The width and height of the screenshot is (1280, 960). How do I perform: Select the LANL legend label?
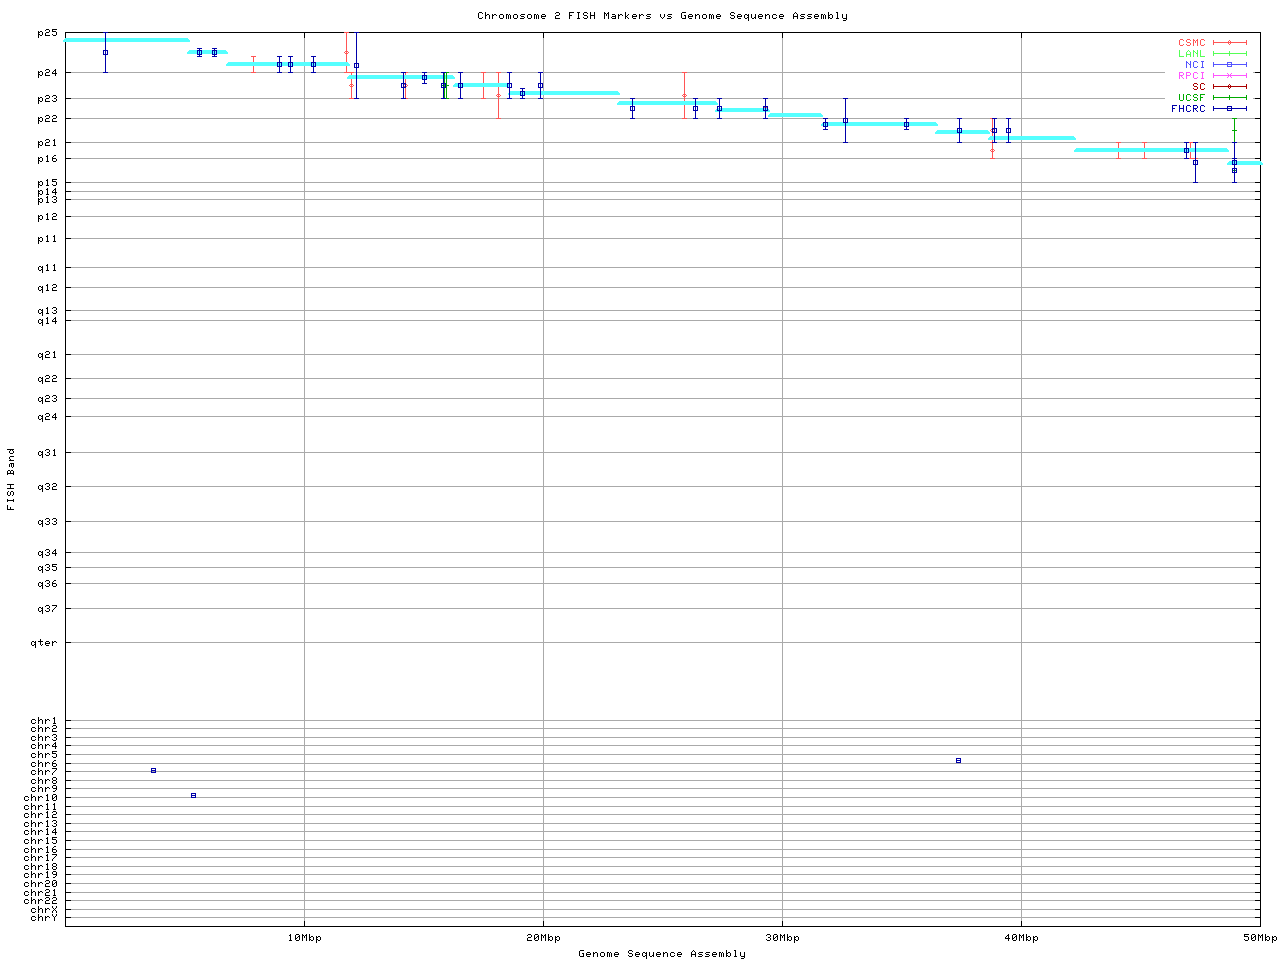pos(1191,54)
